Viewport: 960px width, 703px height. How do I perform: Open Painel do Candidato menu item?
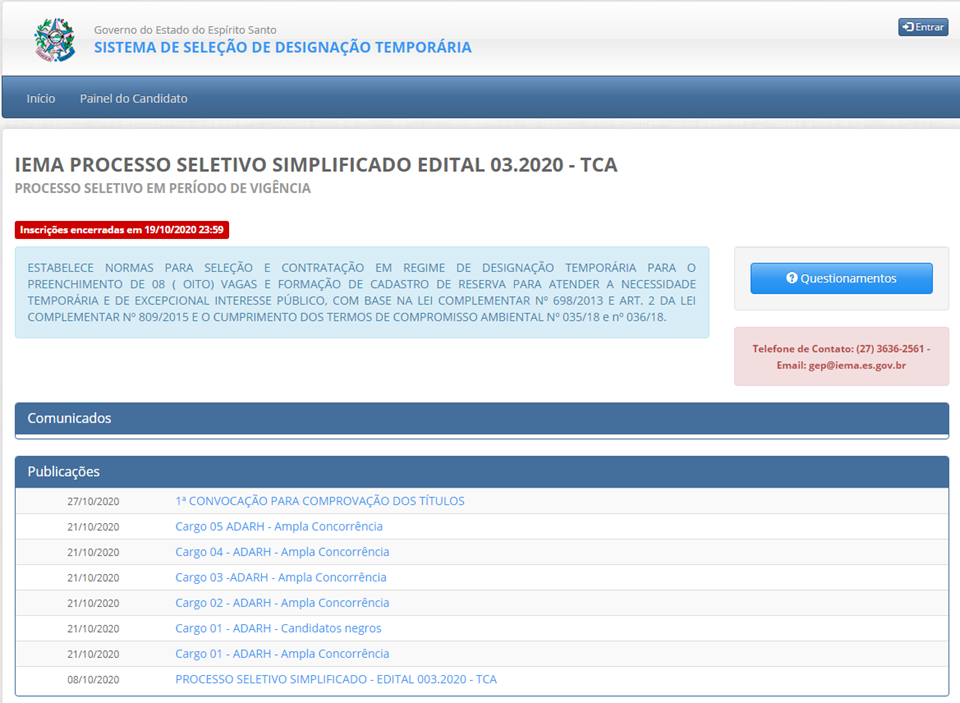pos(133,98)
